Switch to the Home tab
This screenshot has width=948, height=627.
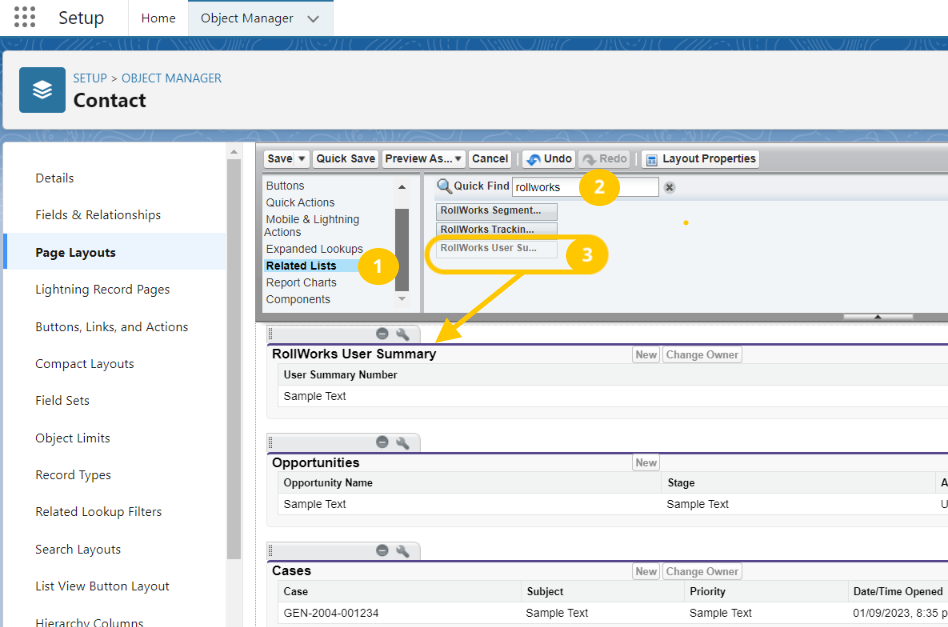tap(158, 18)
